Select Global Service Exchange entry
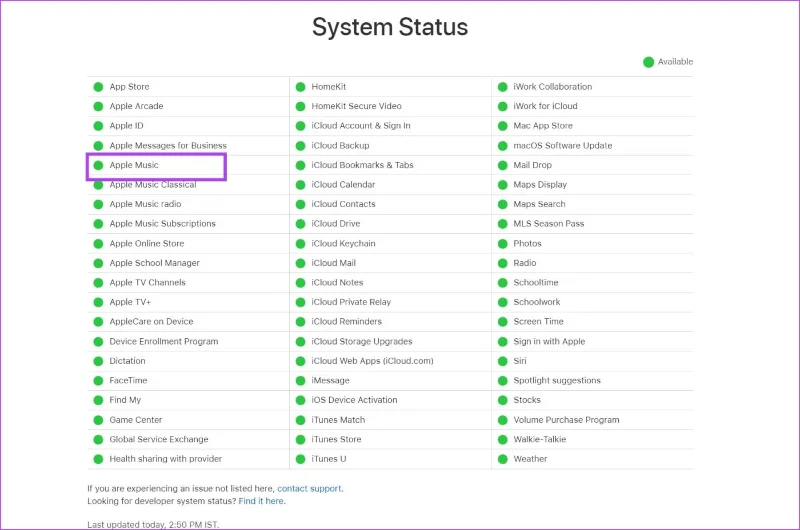800x530 pixels. pos(159,440)
